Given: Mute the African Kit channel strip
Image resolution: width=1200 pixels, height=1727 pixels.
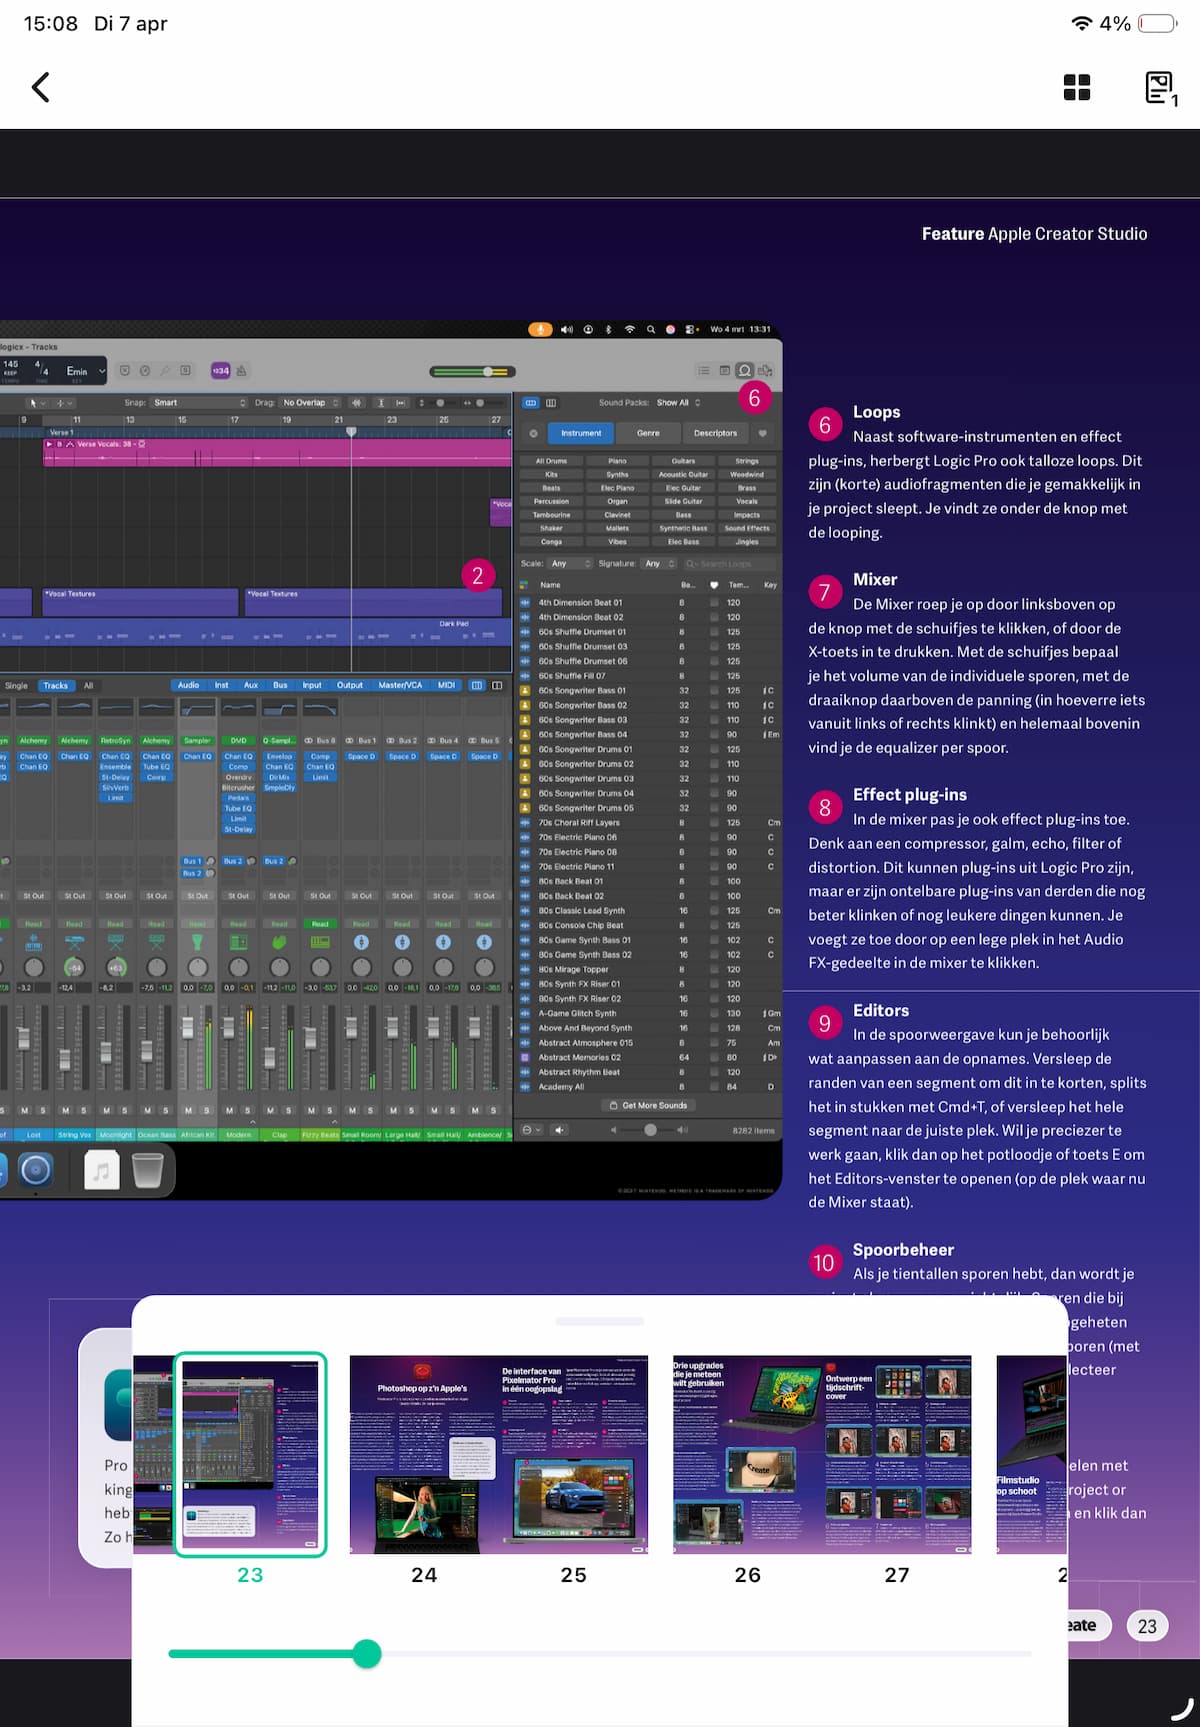Looking at the screenshot, I should coord(189,1110).
